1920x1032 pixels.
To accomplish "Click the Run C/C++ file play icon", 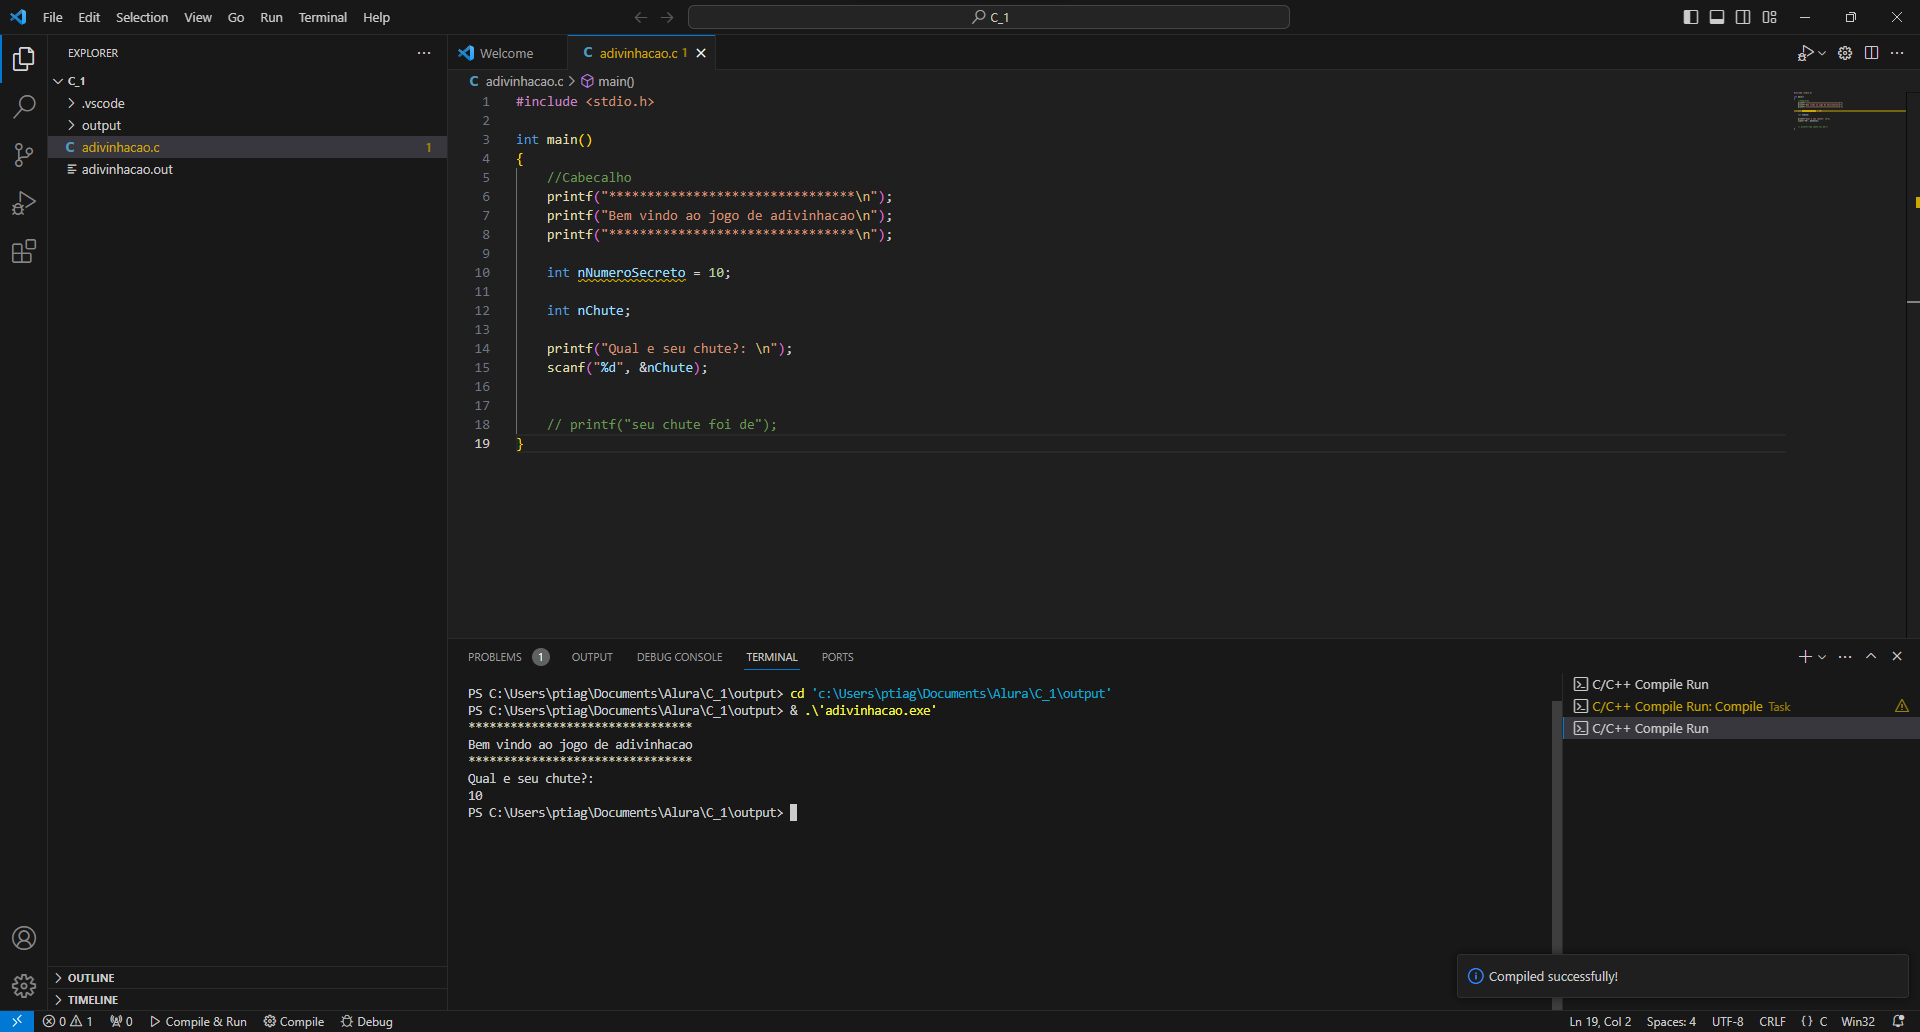I will pos(1805,53).
